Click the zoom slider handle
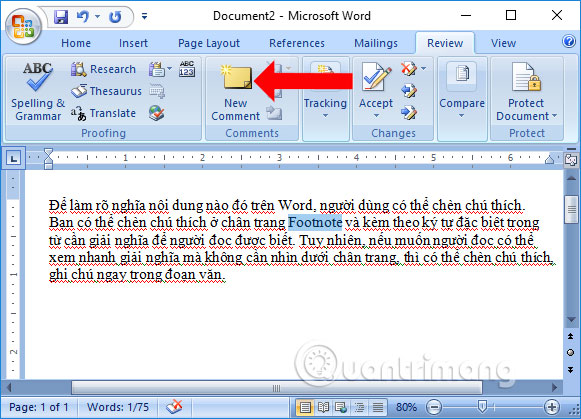 click(x=482, y=407)
